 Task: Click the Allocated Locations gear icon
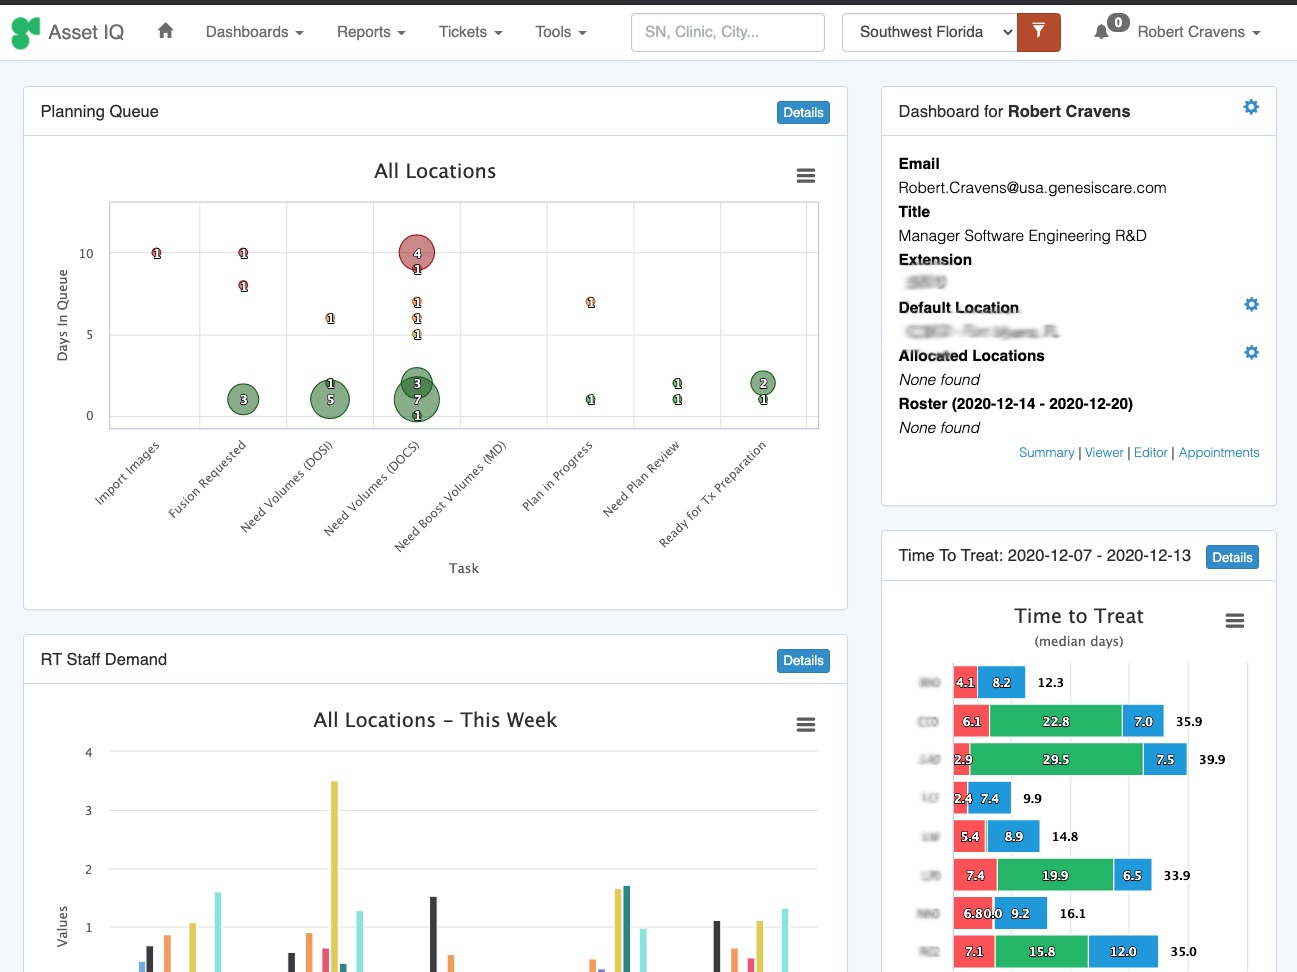coord(1251,353)
